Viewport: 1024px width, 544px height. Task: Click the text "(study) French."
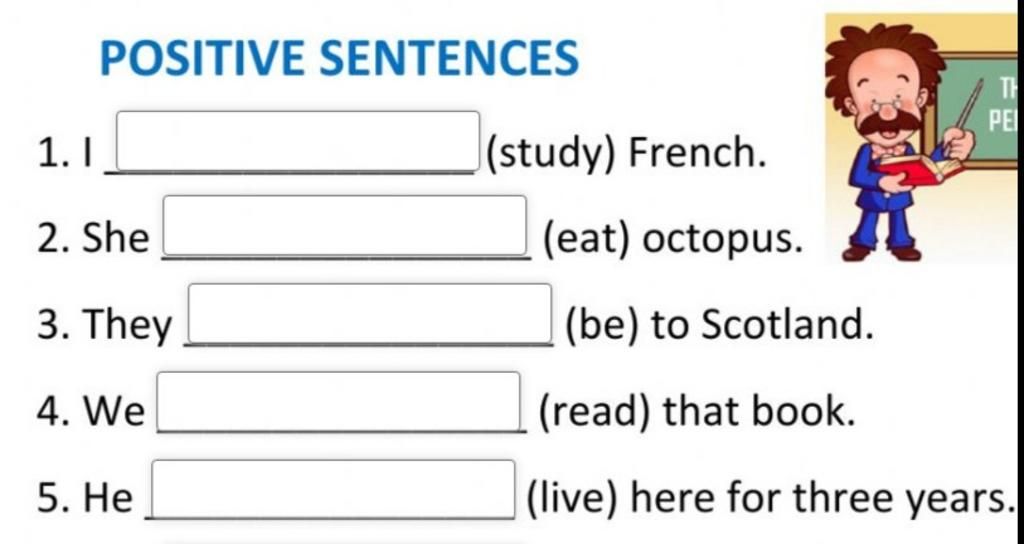626,153
